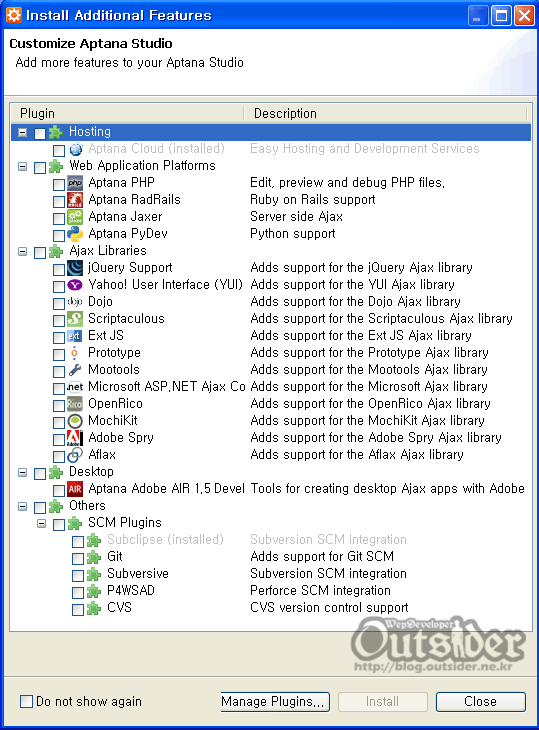Tick the Aptana Adobe AIR checkbox
The height and width of the screenshot is (730, 539).
(x=59, y=490)
